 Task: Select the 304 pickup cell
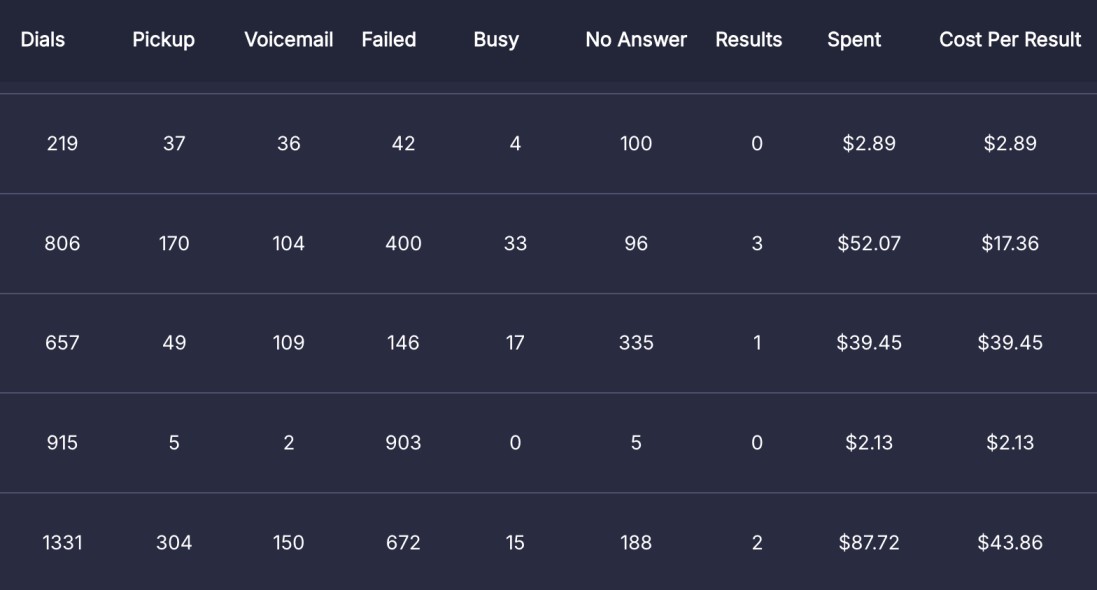174,543
